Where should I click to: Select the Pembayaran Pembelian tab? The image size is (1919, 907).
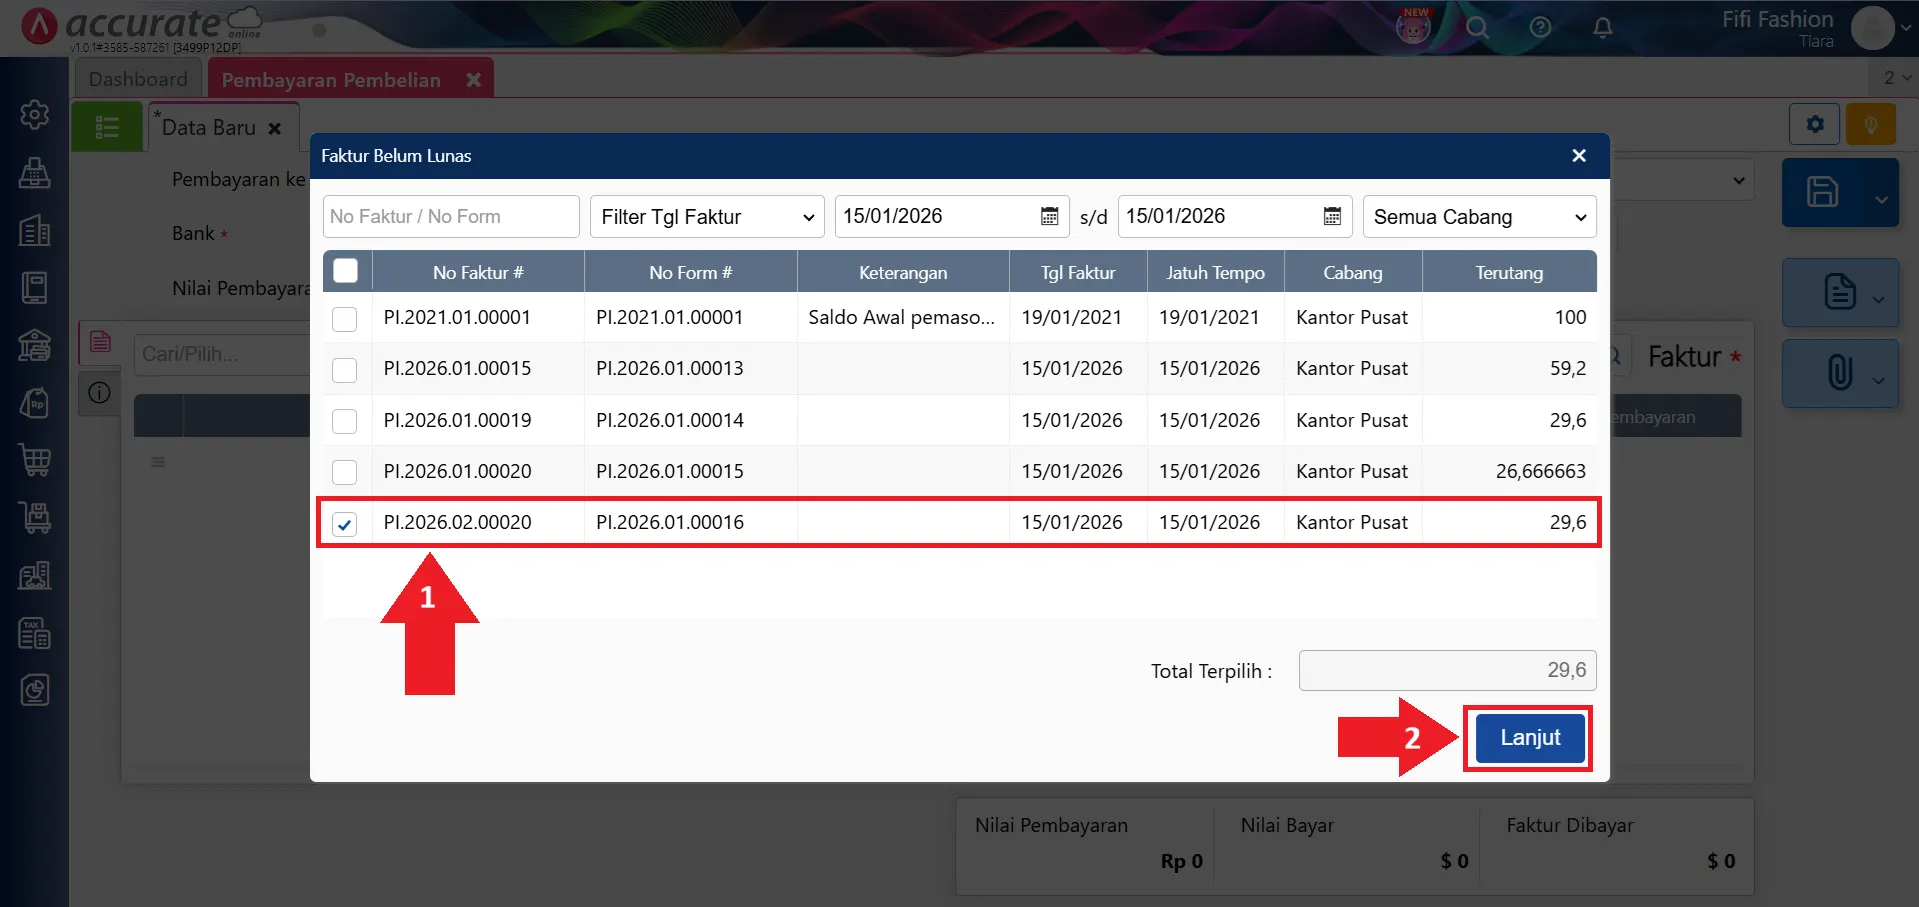[x=331, y=80]
